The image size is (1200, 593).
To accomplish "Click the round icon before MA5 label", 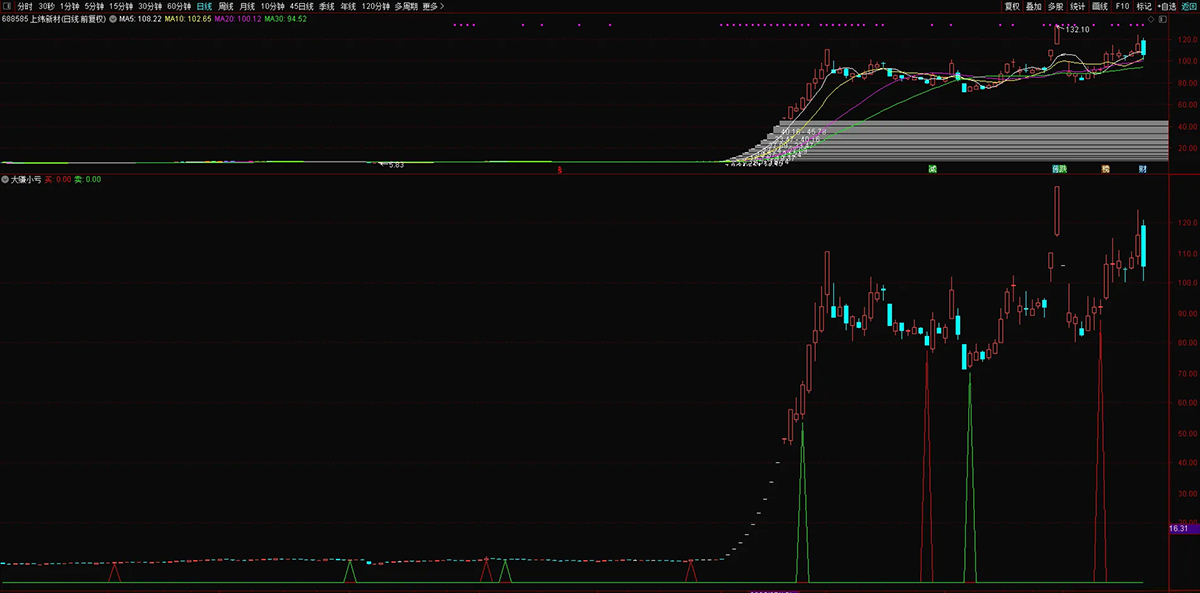I will [113, 18].
